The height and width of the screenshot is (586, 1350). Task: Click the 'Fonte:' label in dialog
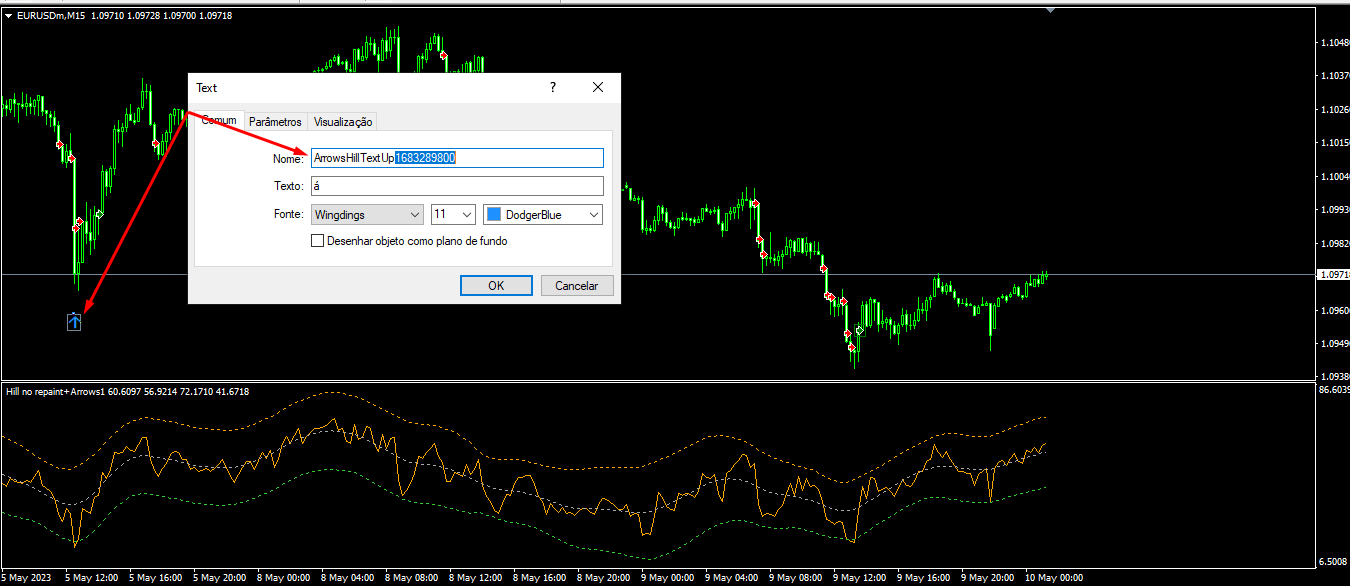coord(287,214)
